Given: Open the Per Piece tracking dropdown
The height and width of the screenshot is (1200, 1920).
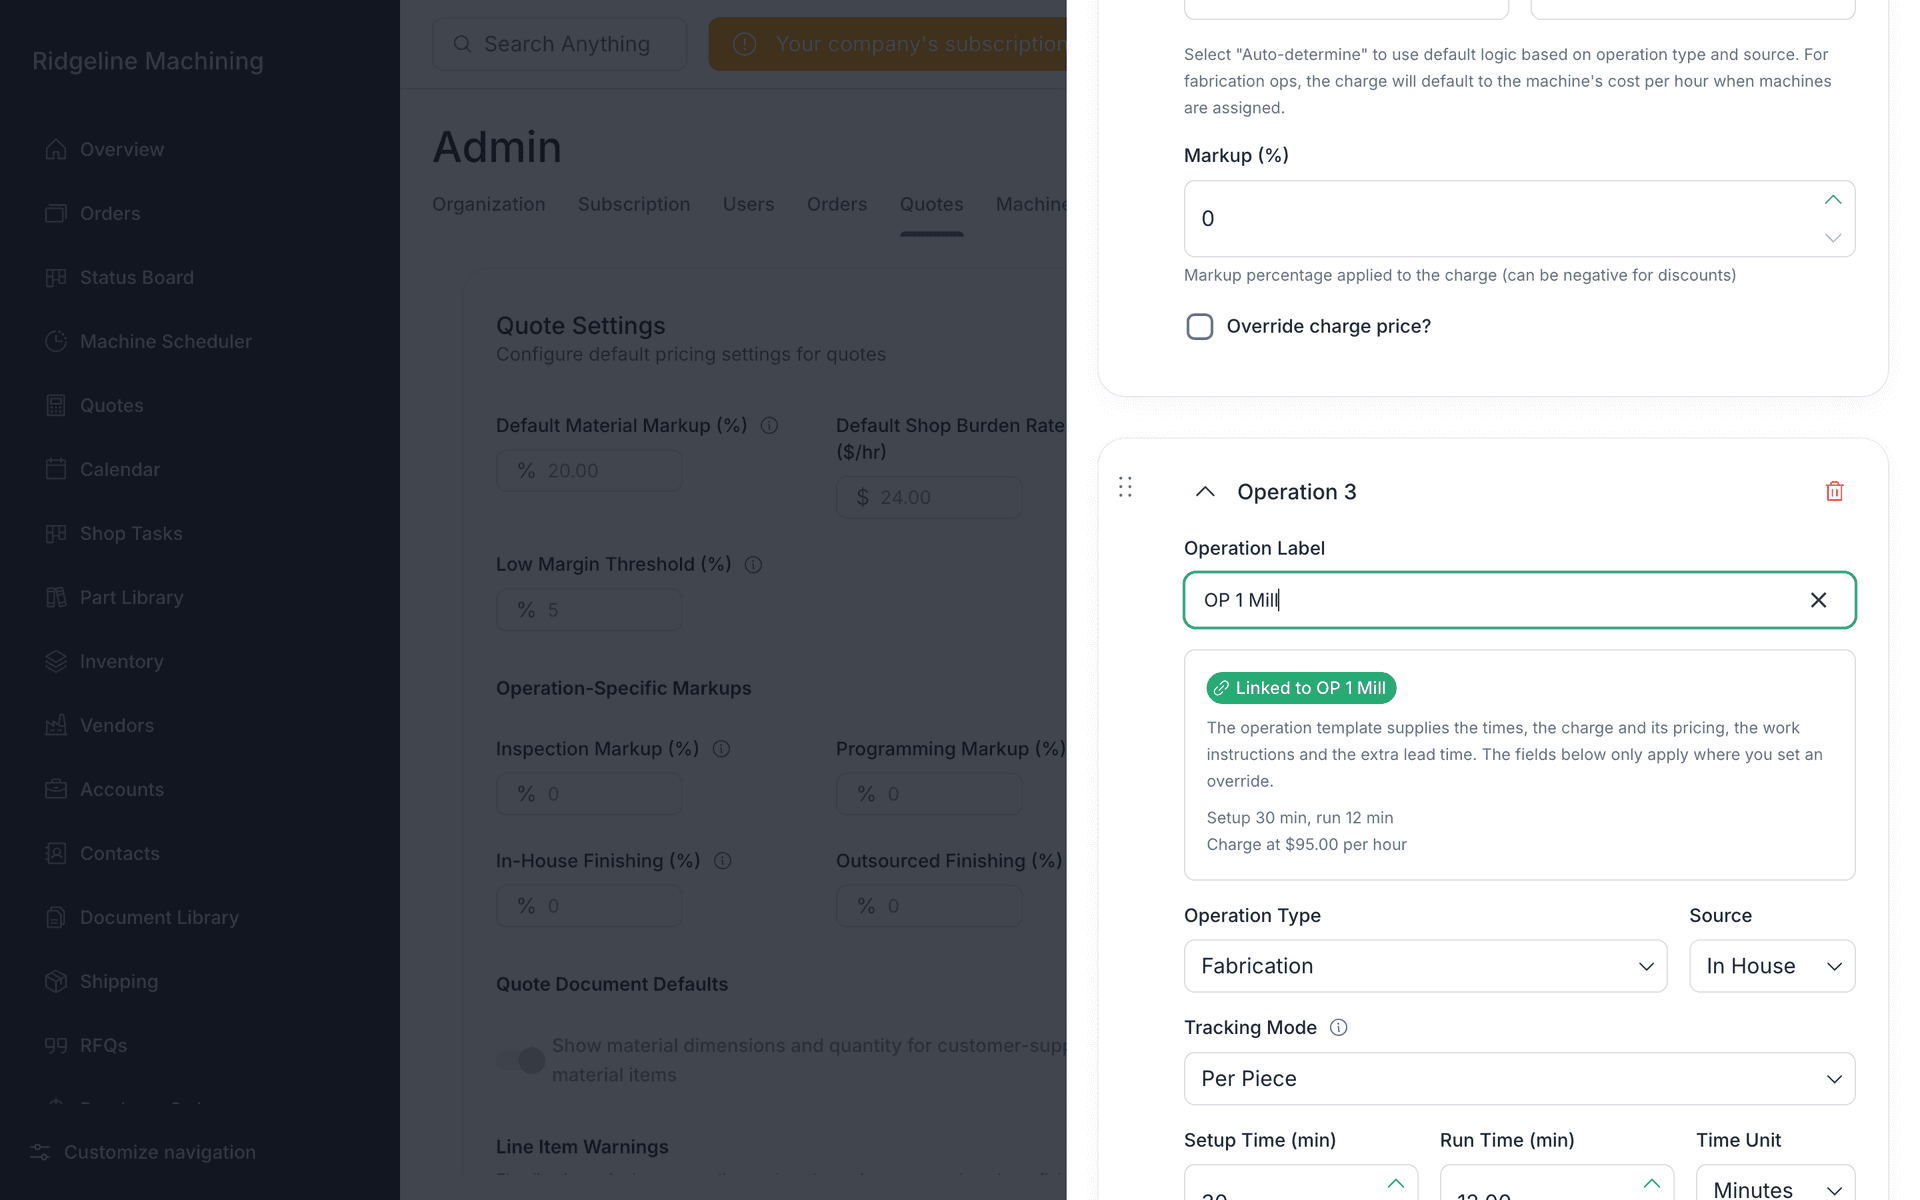Looking at the screenshot, I should [1519, 1079].
